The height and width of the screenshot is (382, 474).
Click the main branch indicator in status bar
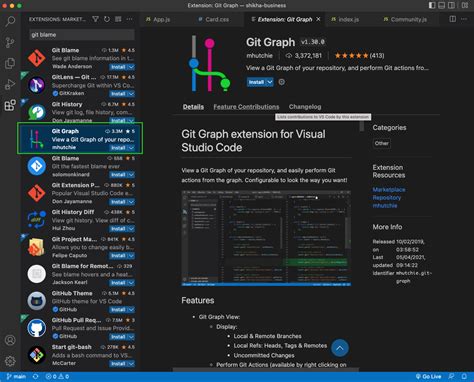pos(16,377)
